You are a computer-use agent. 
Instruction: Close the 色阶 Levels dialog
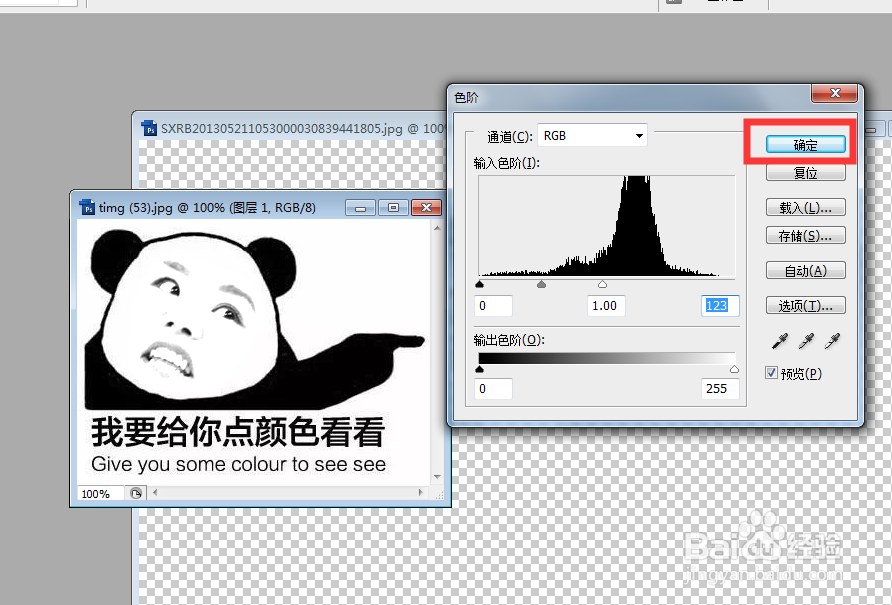[x=835, y=93]
